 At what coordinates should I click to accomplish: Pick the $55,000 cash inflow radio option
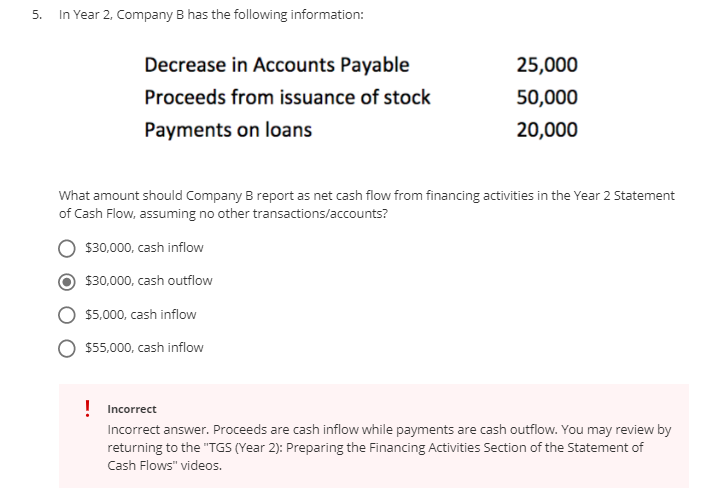pos(67,349)
